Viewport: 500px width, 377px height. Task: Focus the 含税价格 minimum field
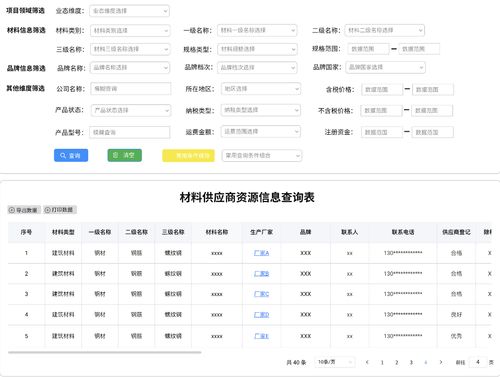382,90
